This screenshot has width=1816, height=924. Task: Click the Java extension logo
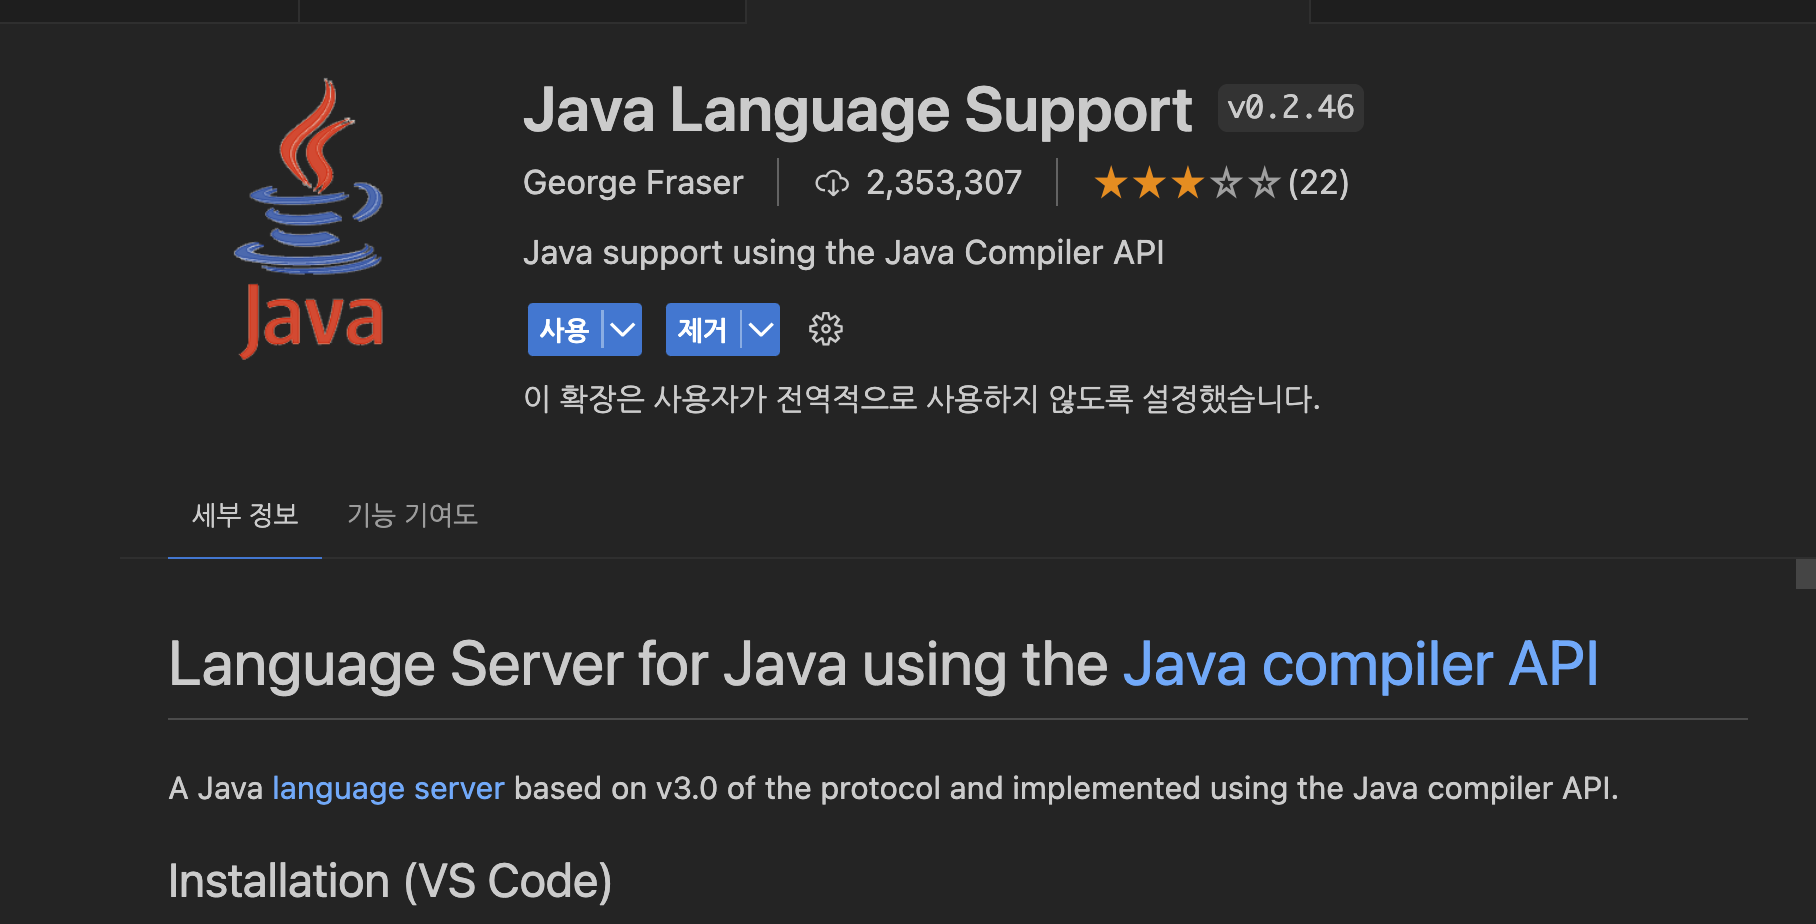[310, 219]
